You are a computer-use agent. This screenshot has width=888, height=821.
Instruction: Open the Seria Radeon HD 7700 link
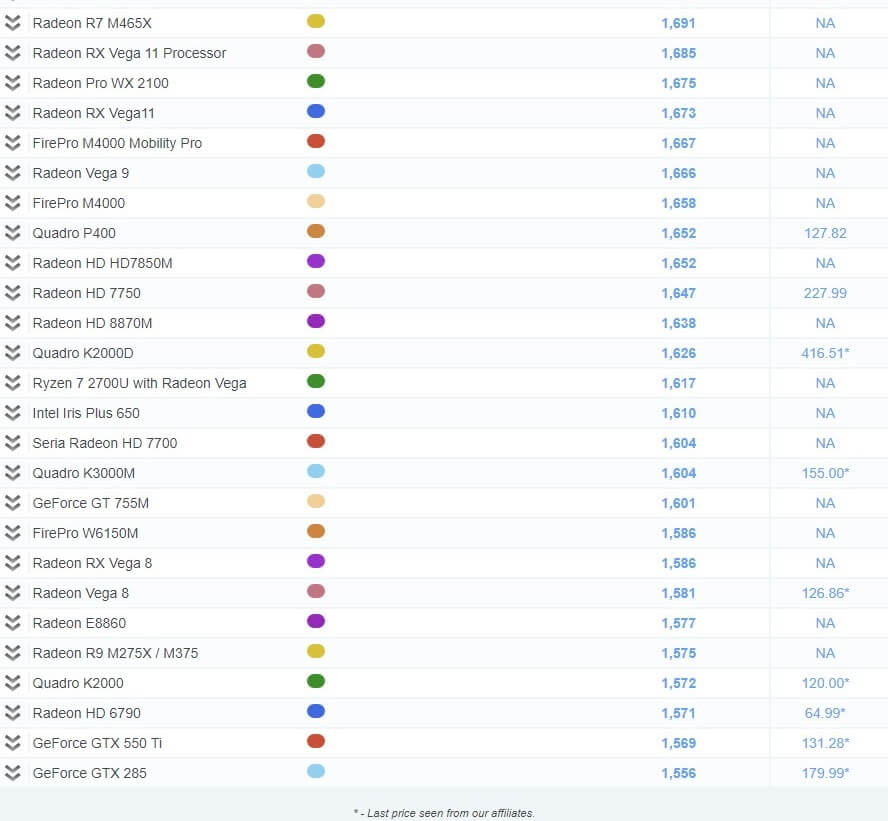[x=105, y=443]
